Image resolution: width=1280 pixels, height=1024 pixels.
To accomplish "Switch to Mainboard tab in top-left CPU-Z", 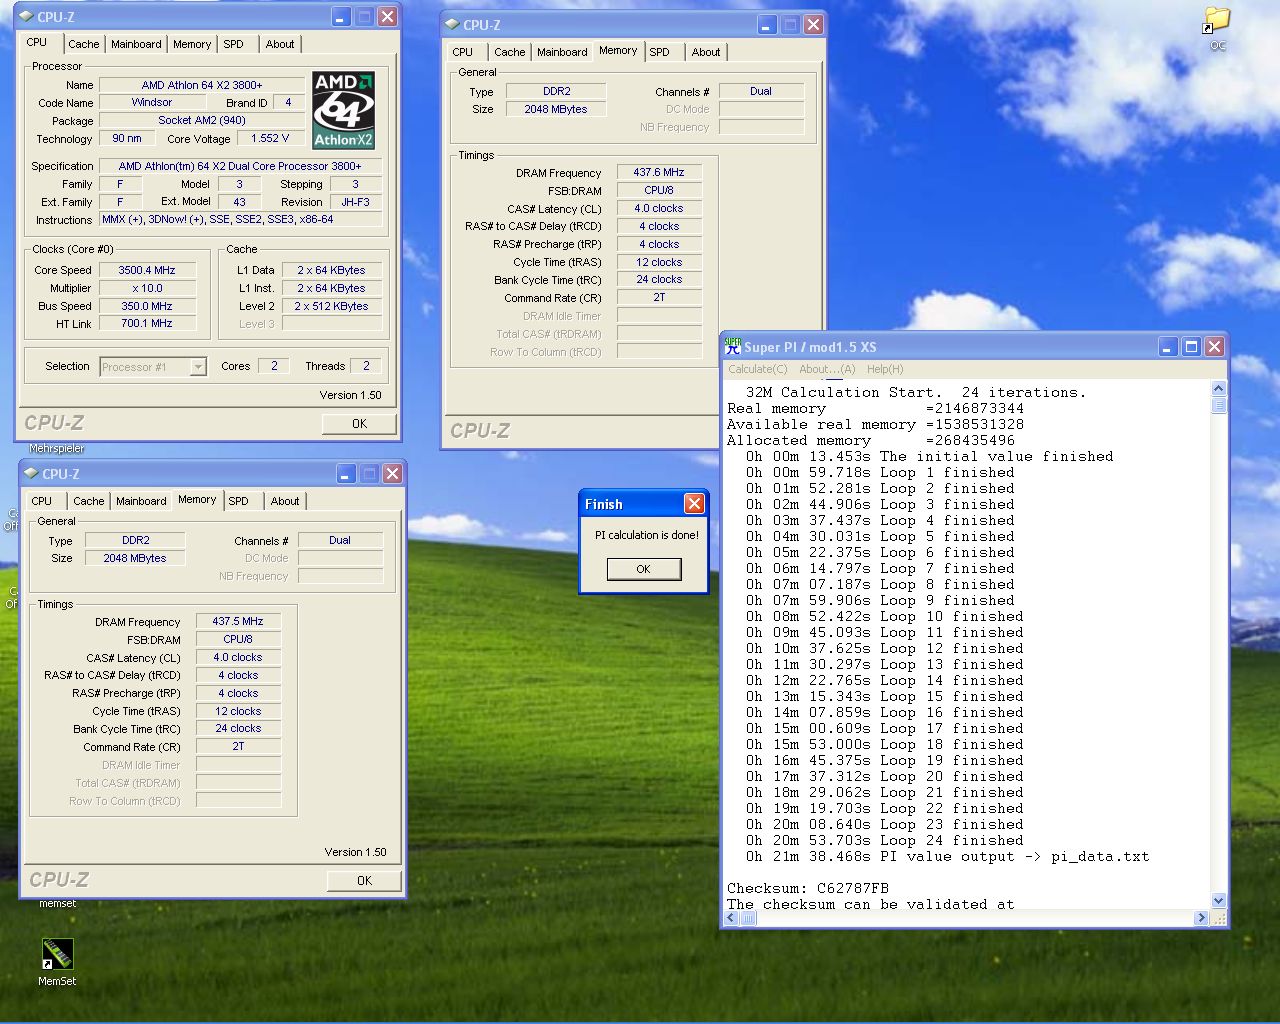I will click(136, 44).
